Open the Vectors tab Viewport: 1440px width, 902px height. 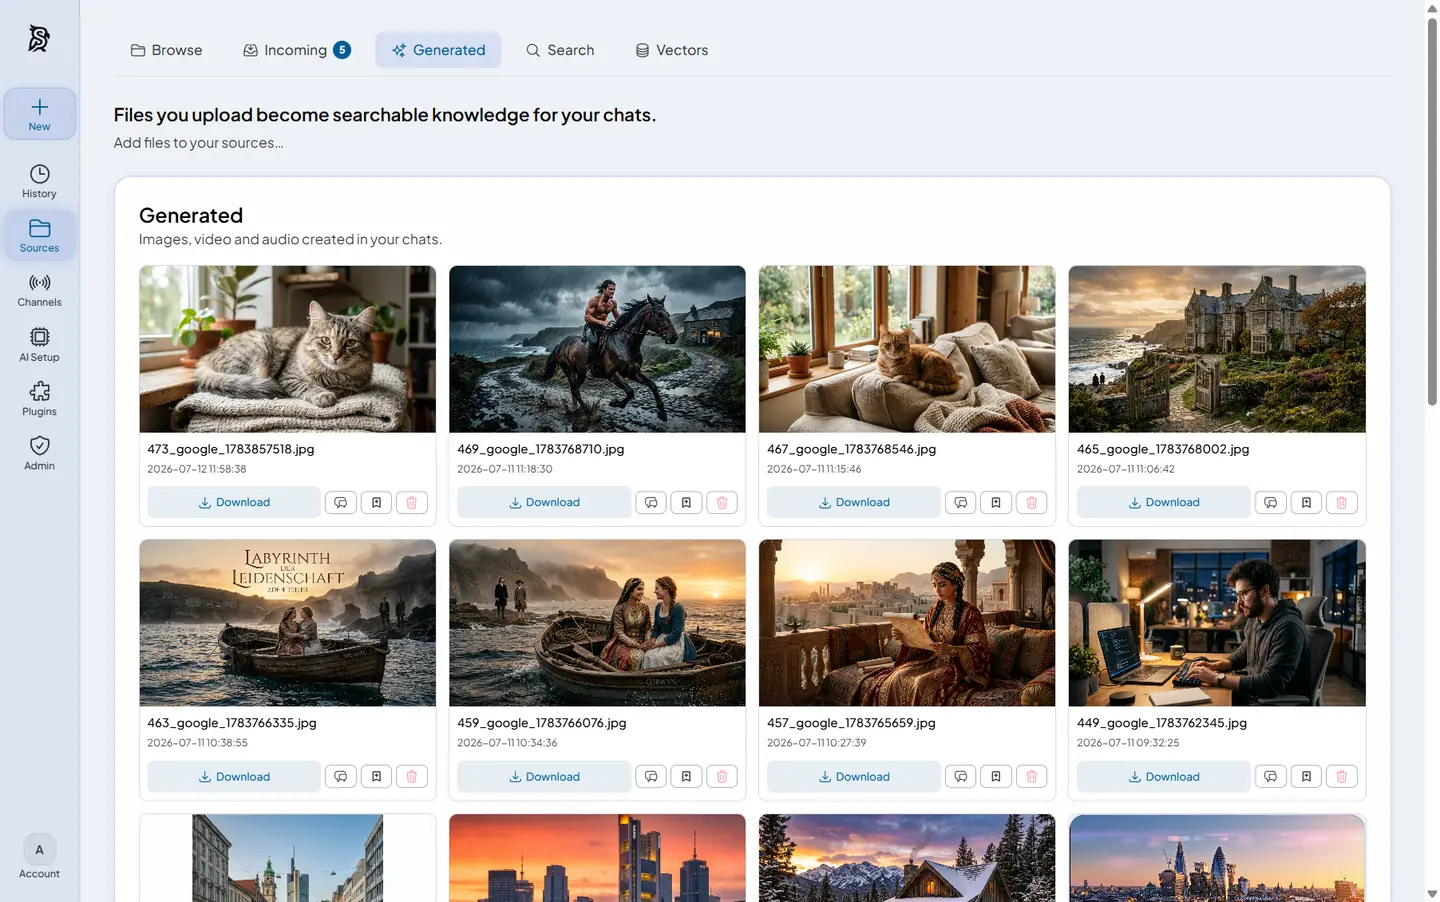click(672, 50)
